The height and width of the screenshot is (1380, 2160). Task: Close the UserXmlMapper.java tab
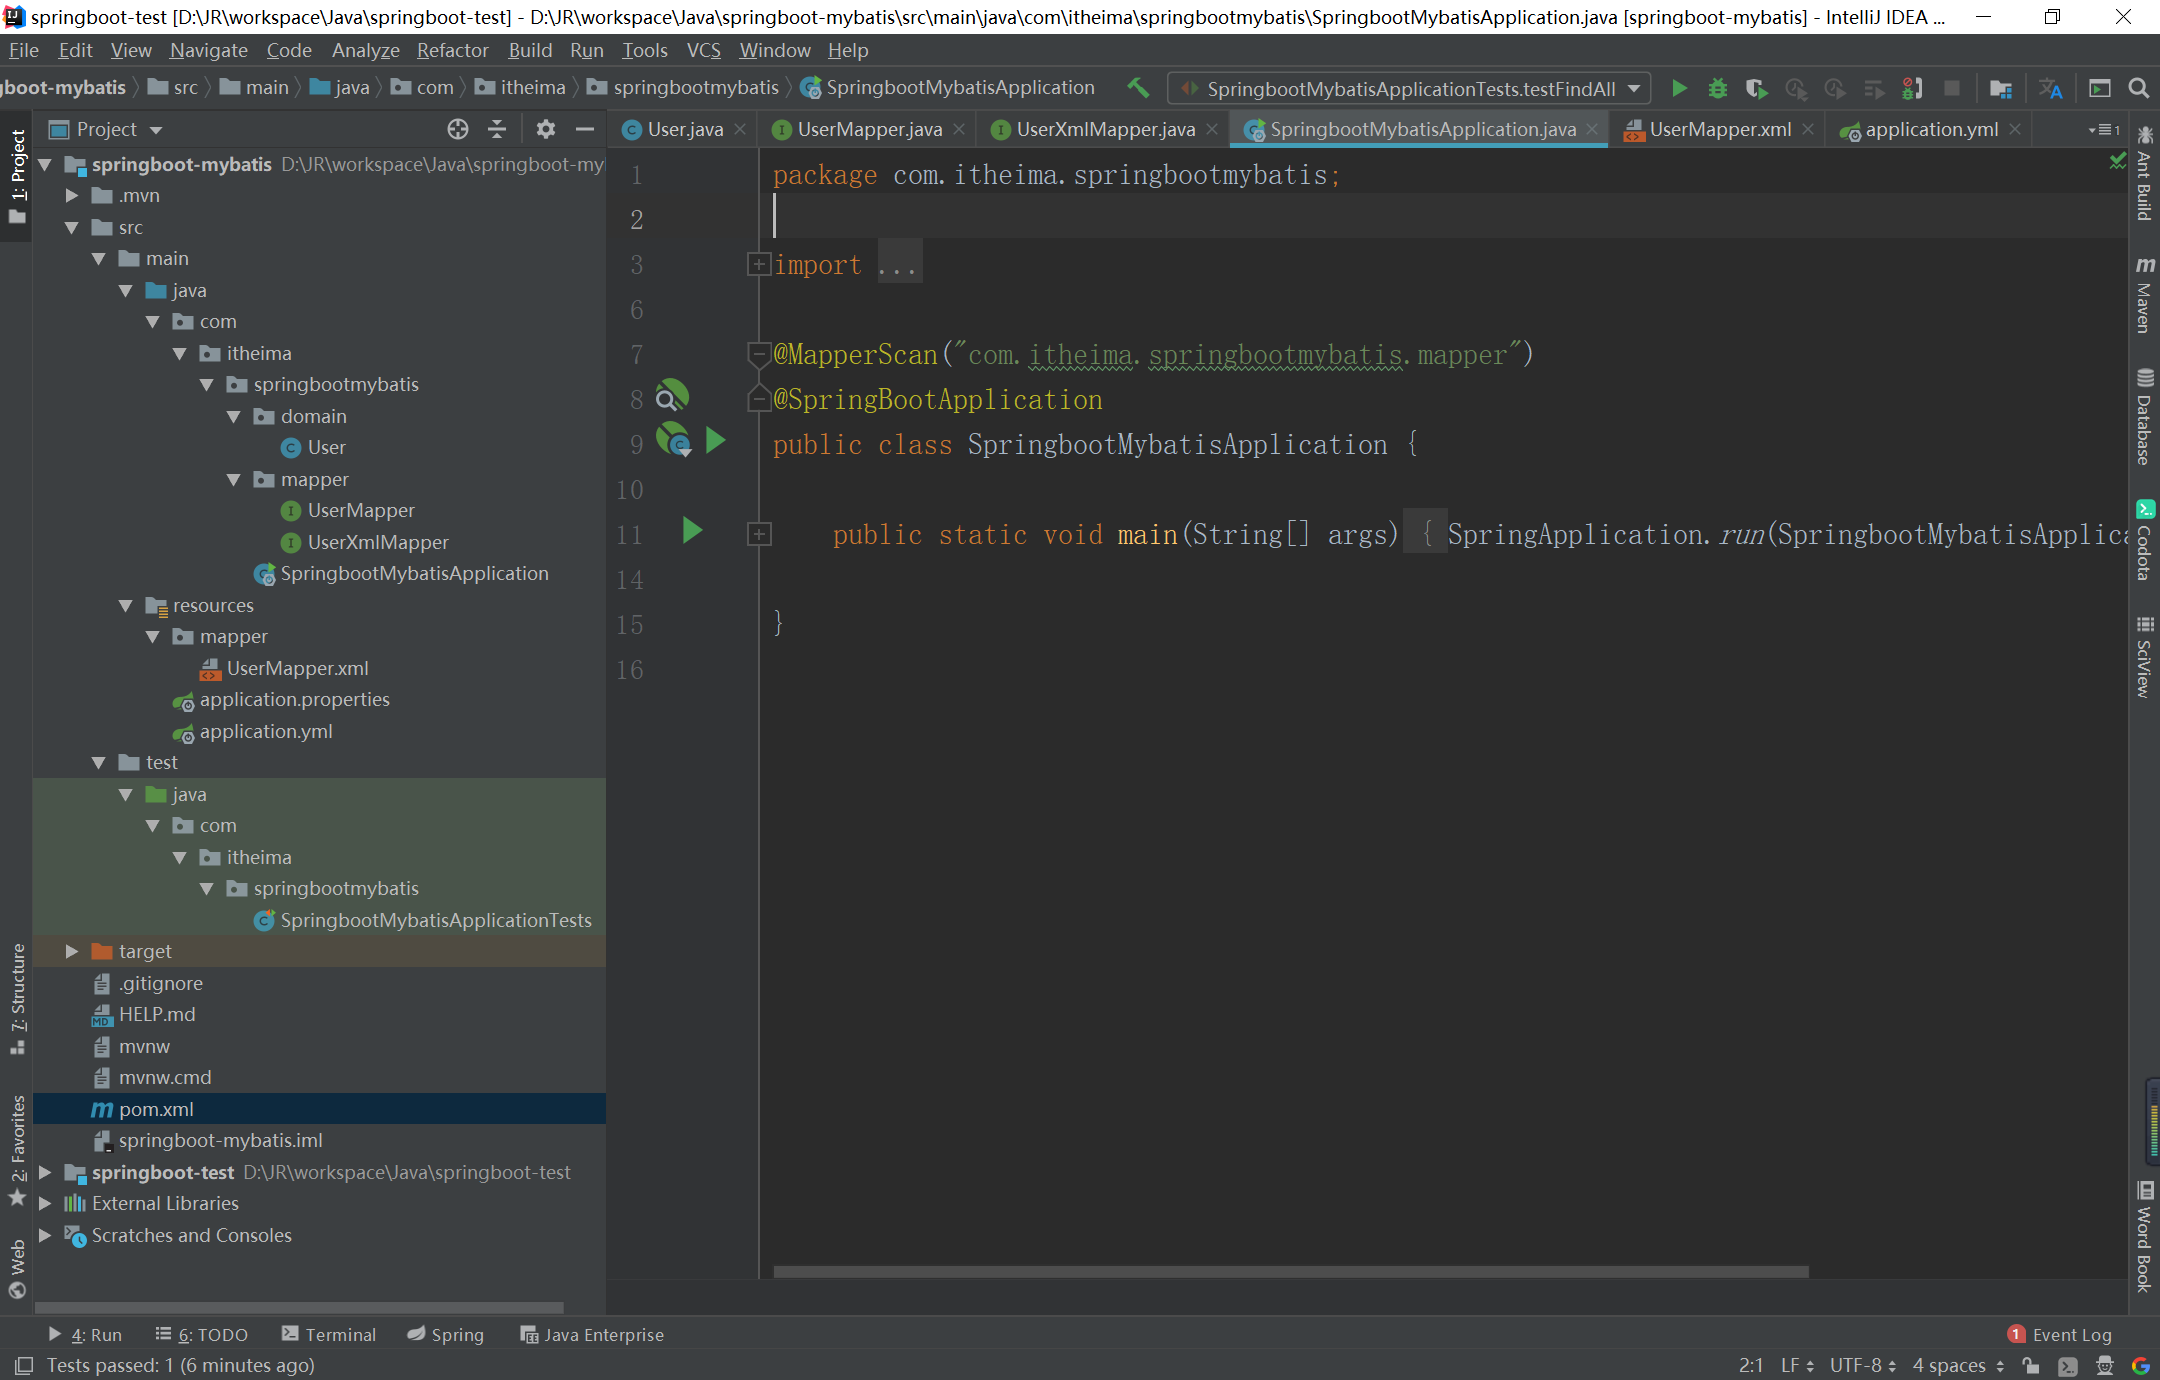[x=1212, y=129]
